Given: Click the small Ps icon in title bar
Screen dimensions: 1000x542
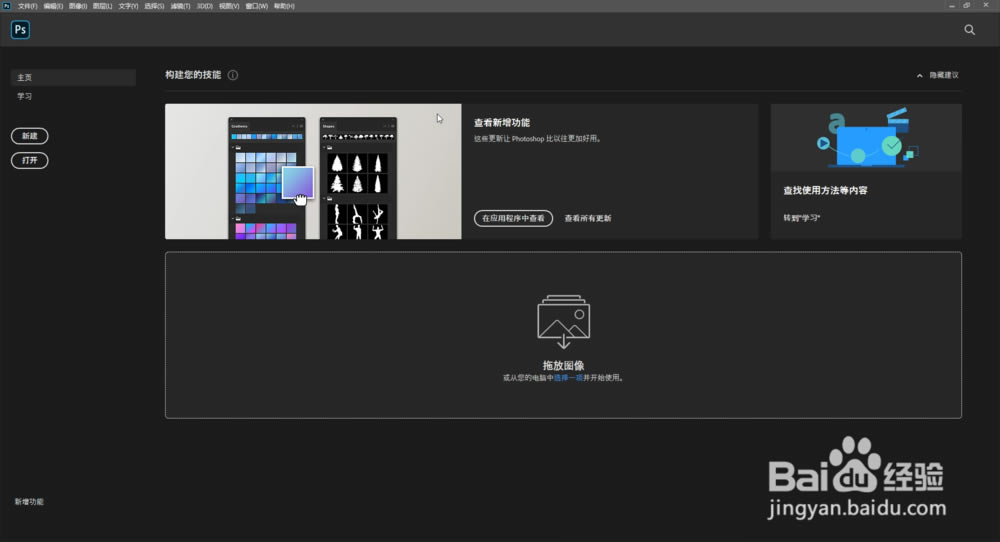Looking at the screenshot, I should tap(7, 6).
